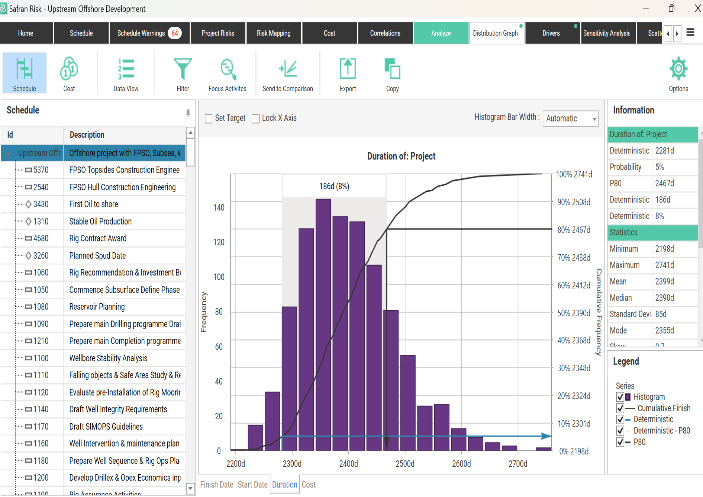Select row Draft SIMOPS Guidelines
Image resolution: width=703 pixels, height=497 pixels.
[x=93, y=427]
